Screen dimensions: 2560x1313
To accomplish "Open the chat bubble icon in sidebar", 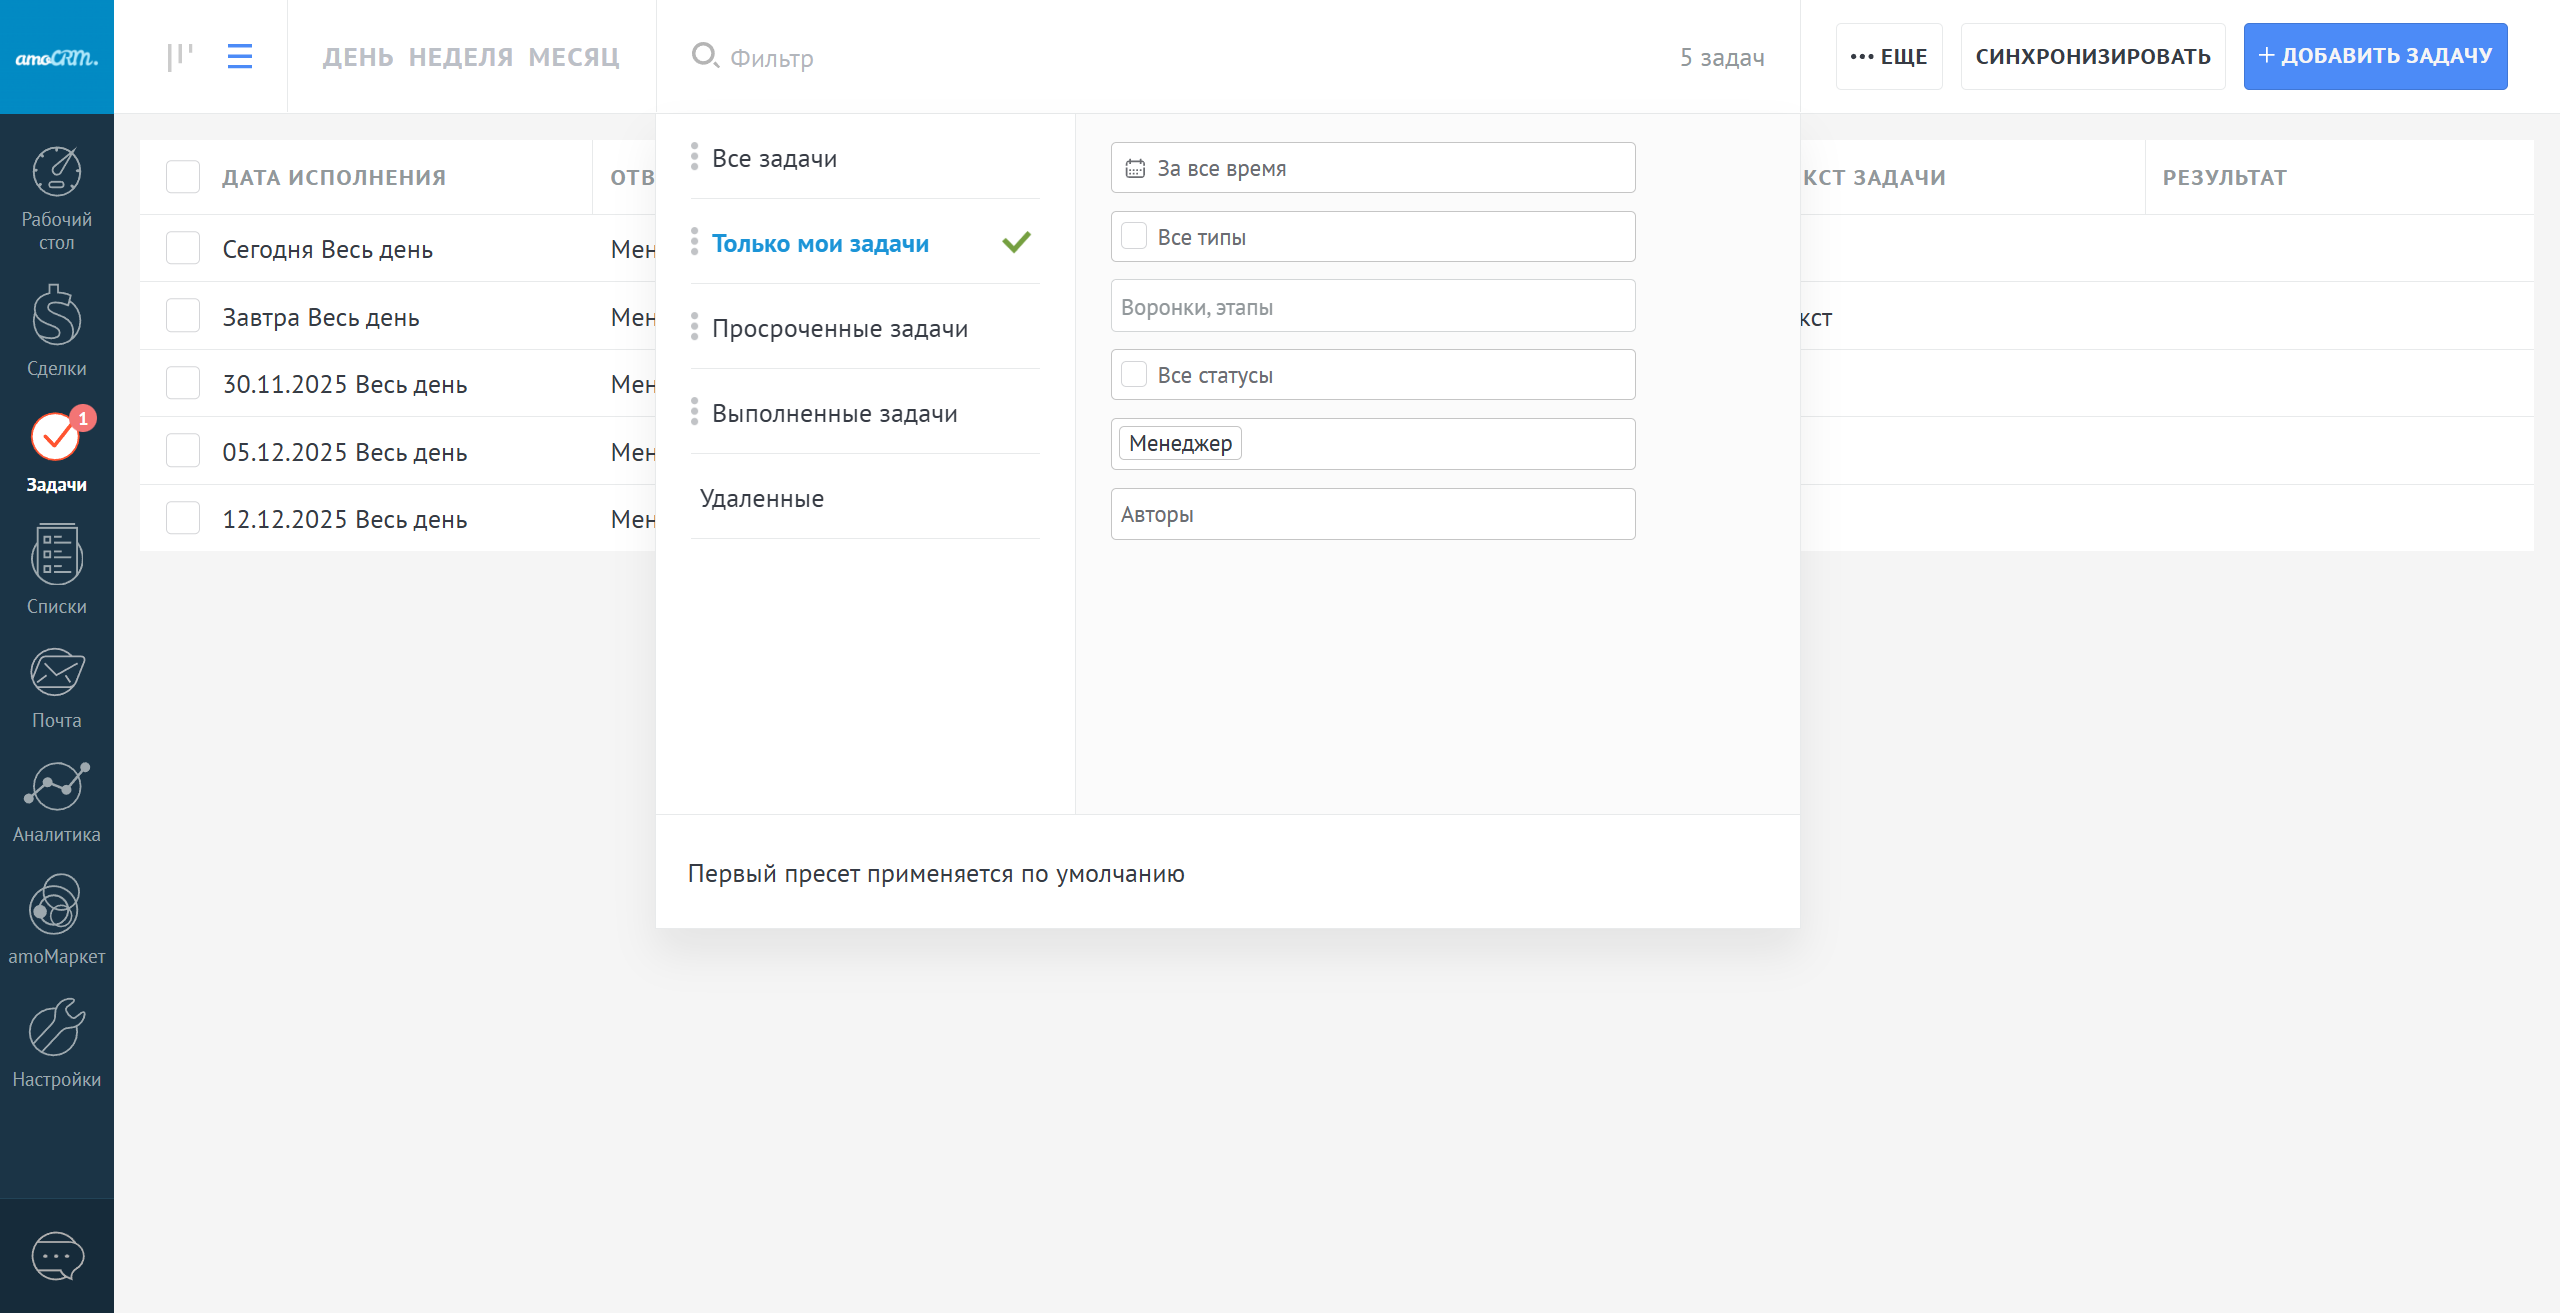I will 57,1256.
